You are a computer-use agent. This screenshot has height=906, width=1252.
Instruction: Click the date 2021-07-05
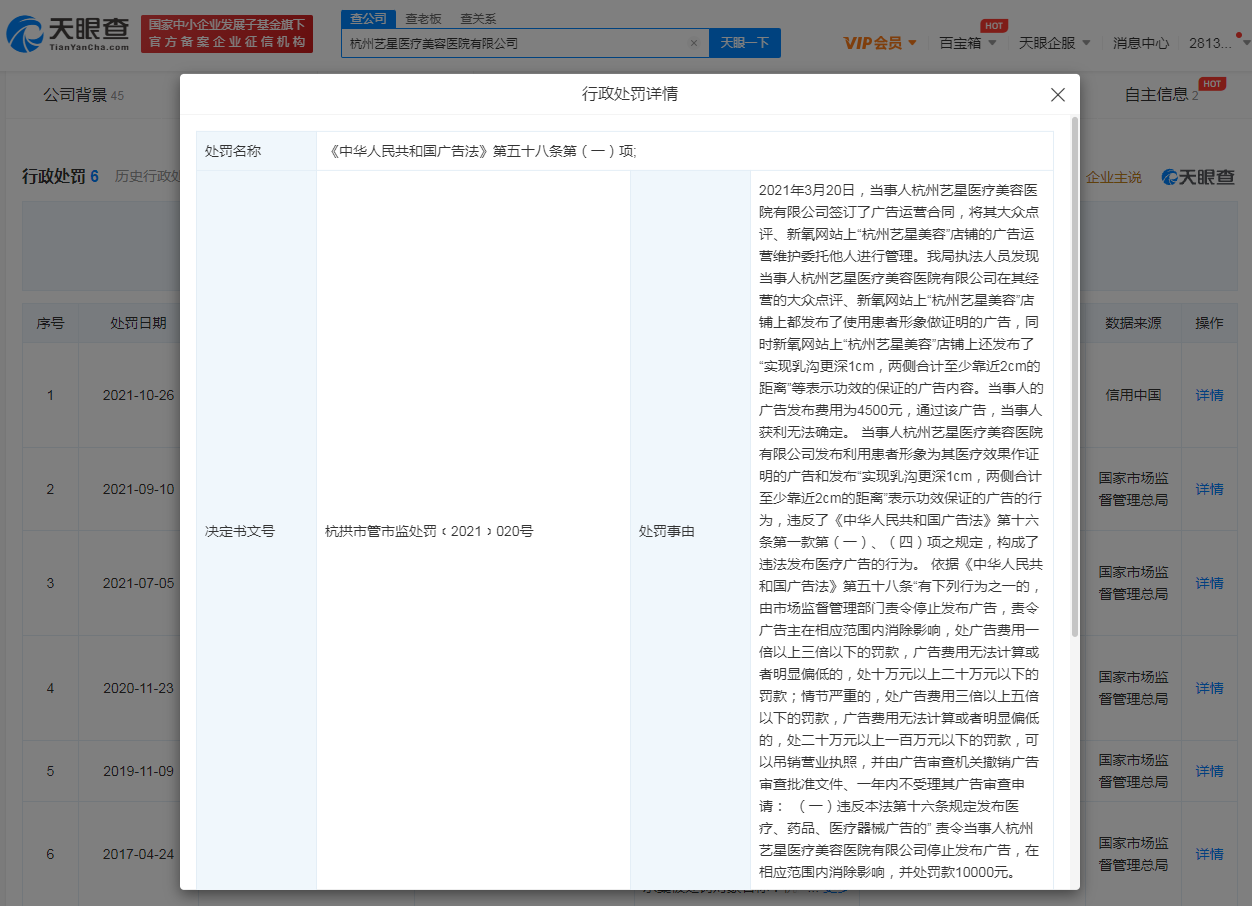[138, 583]
